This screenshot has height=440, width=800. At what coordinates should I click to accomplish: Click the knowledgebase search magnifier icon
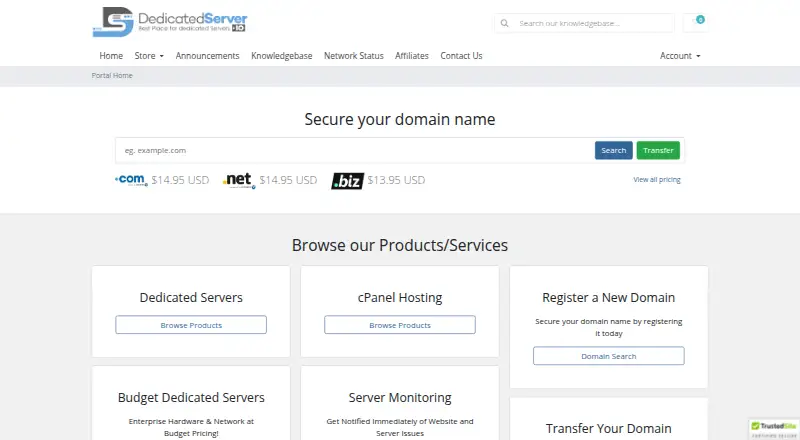point(504,23)
